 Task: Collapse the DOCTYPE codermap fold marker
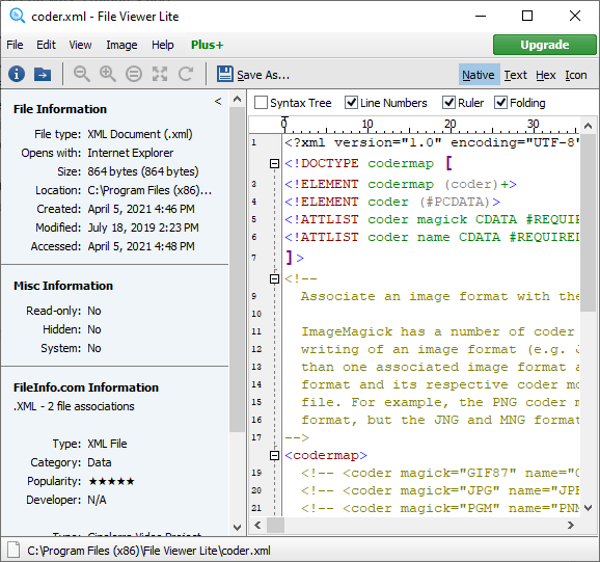click(x=274, y=163)
